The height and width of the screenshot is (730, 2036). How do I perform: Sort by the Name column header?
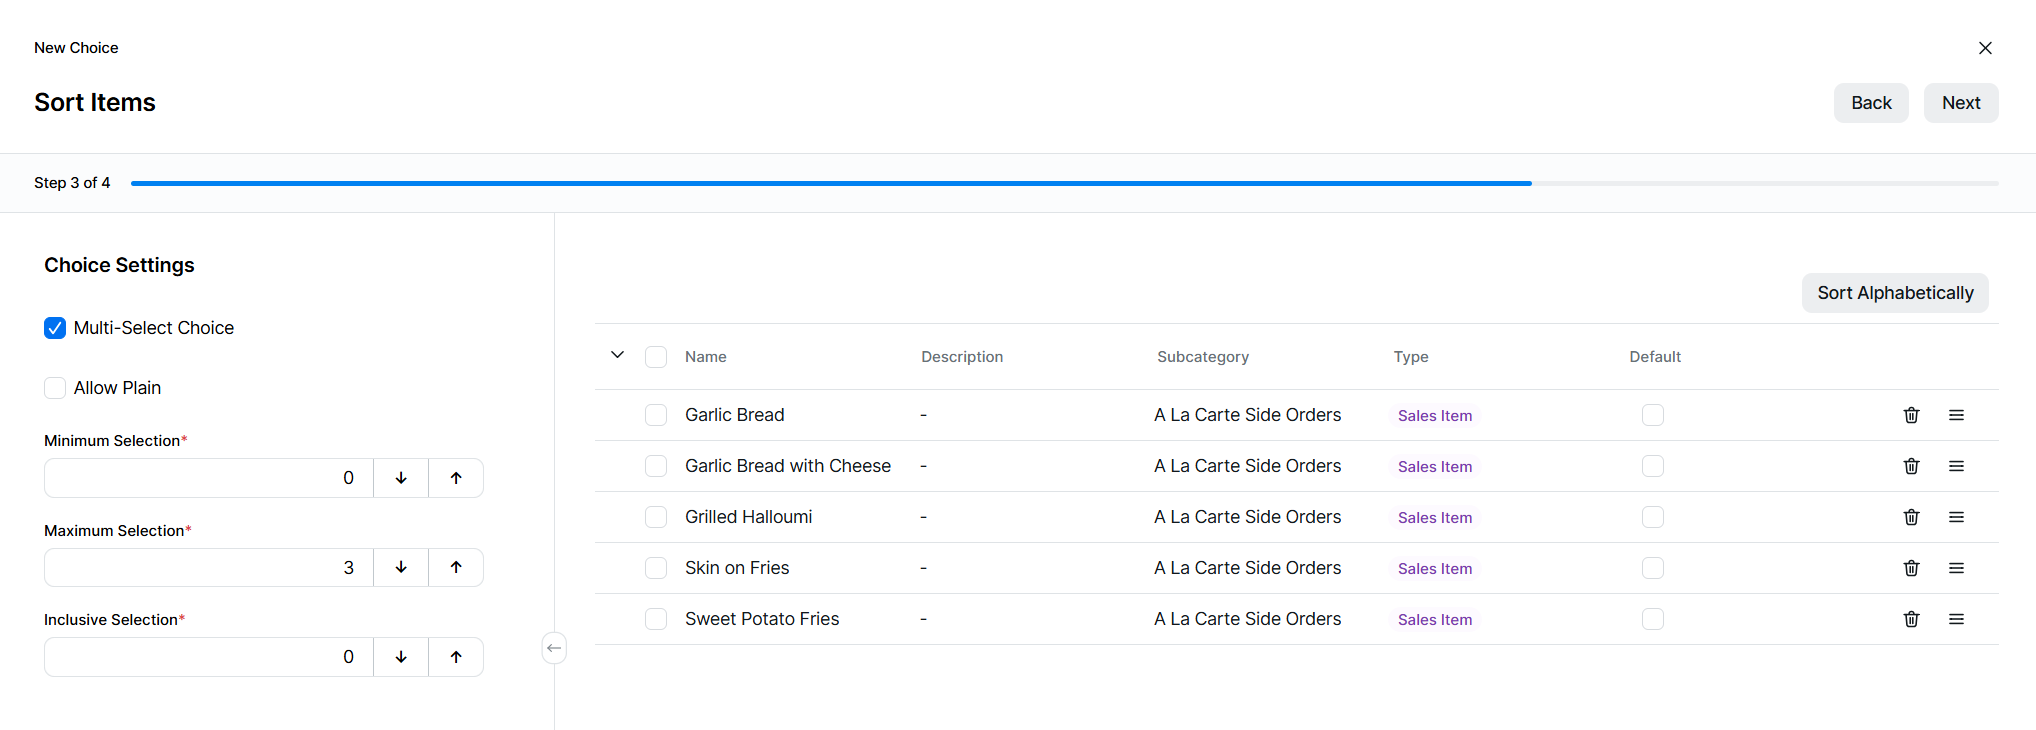click(x=705, y=357)
